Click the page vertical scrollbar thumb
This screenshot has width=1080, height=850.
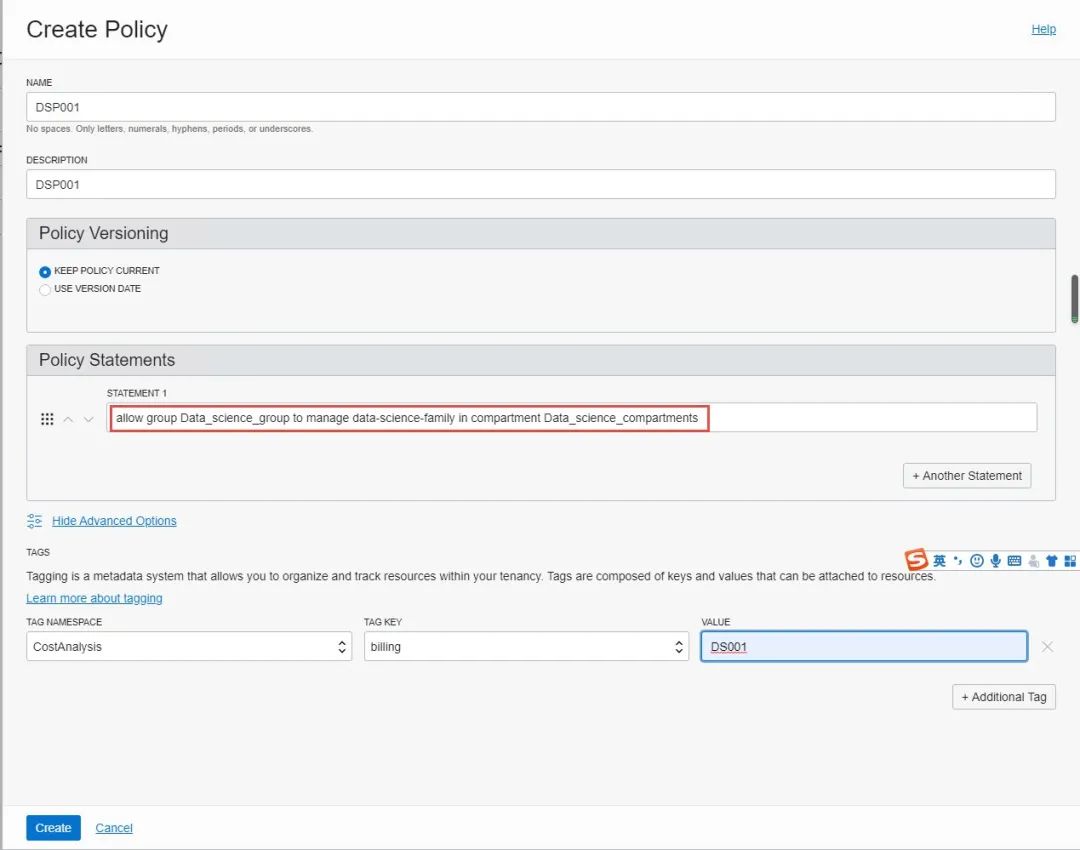pyautogui.click(x=1075, y=298)
